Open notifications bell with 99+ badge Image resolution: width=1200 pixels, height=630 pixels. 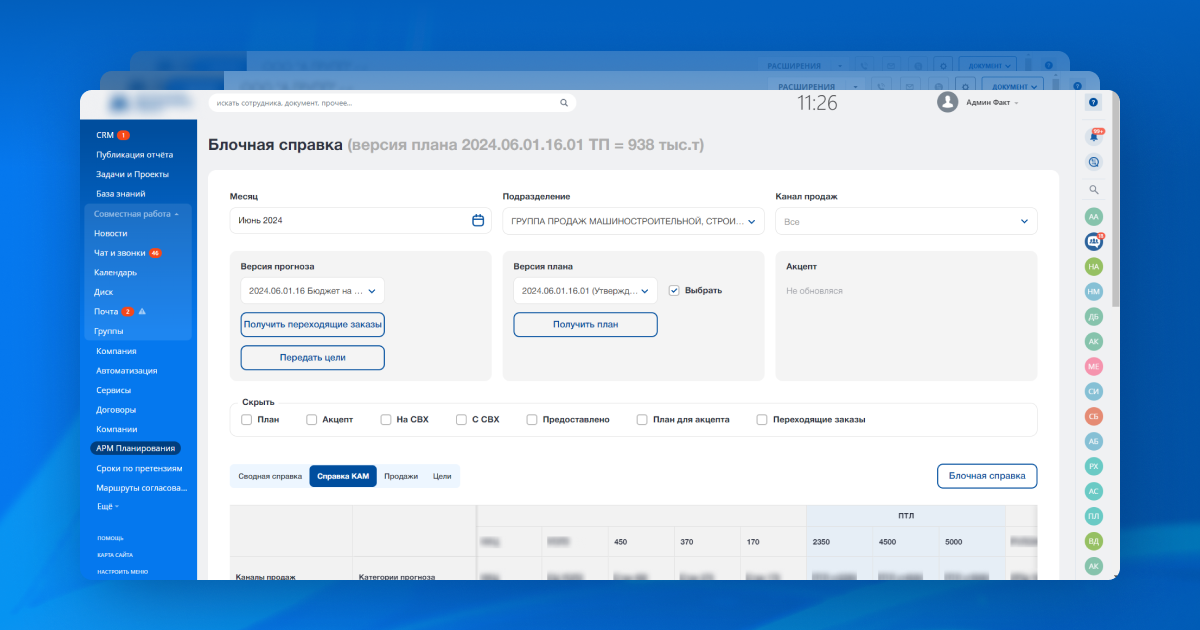pyautogui.click(x=1094, y=137)
